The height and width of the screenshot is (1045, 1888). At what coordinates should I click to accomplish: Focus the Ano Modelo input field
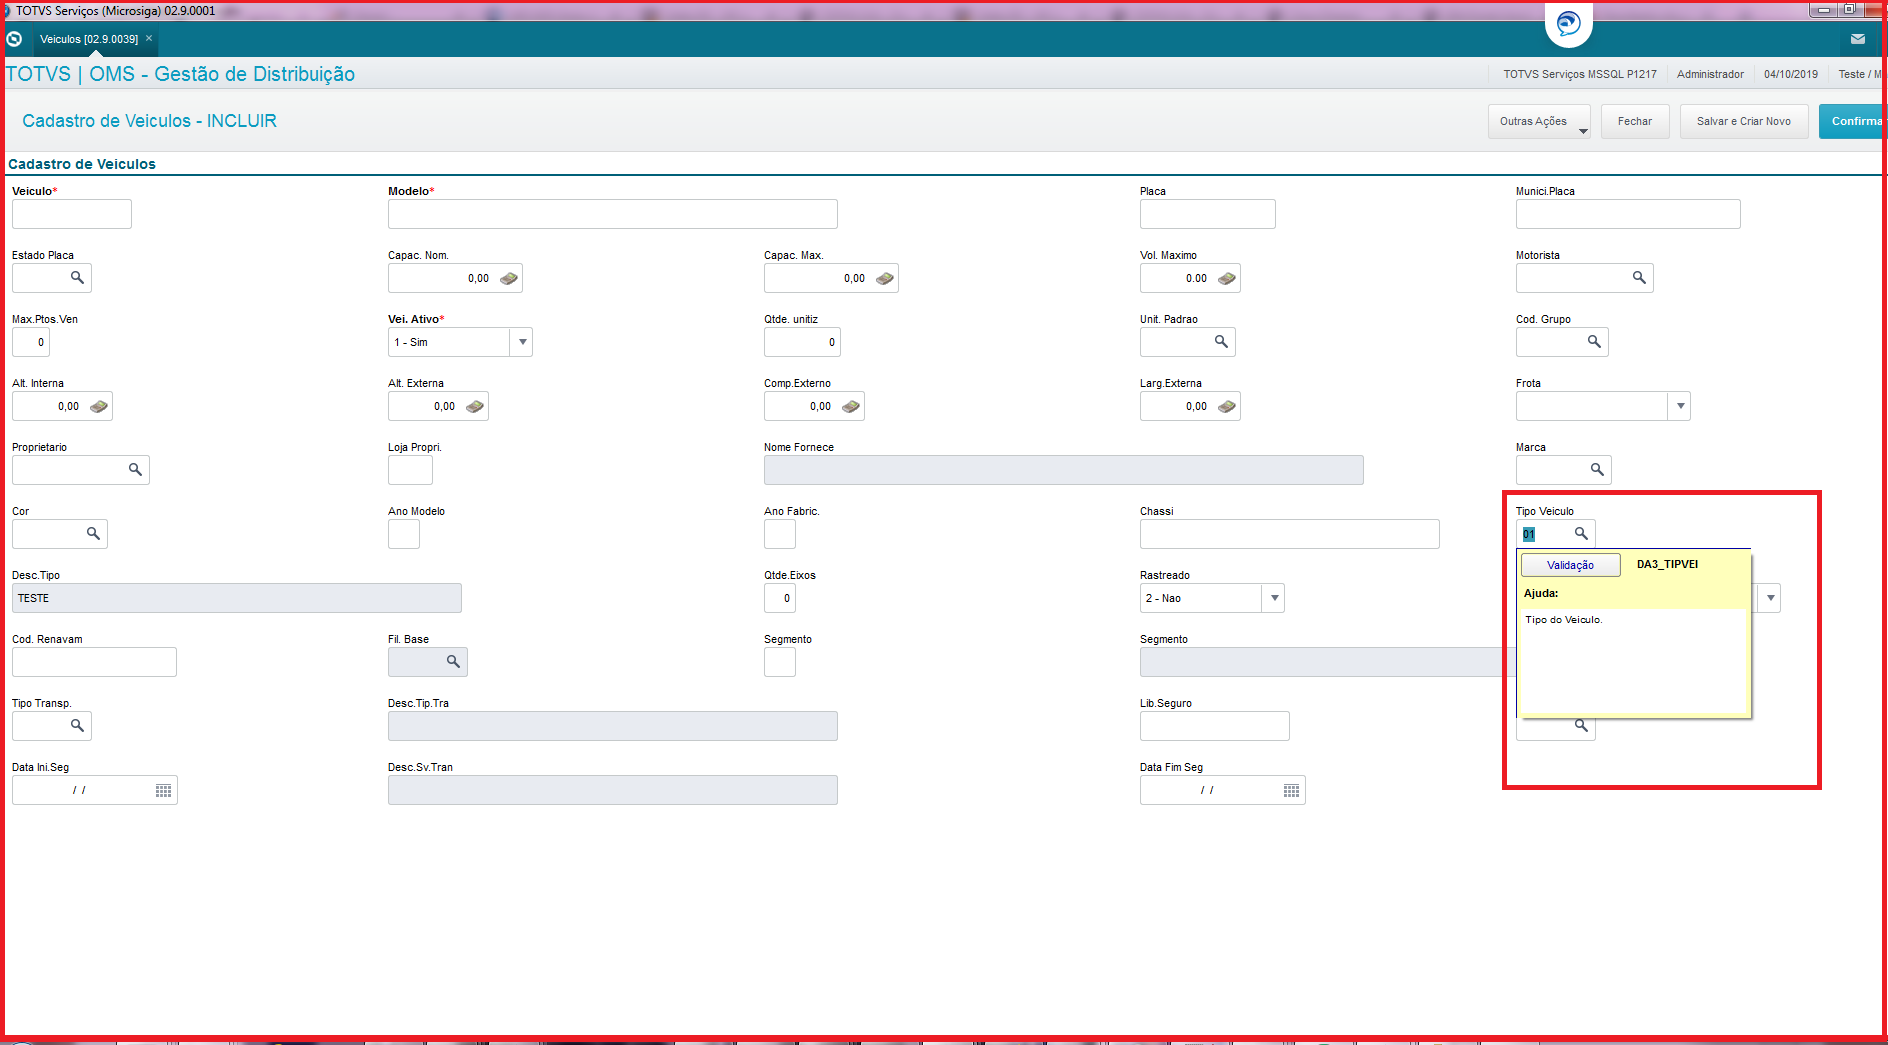pos(404,534)
